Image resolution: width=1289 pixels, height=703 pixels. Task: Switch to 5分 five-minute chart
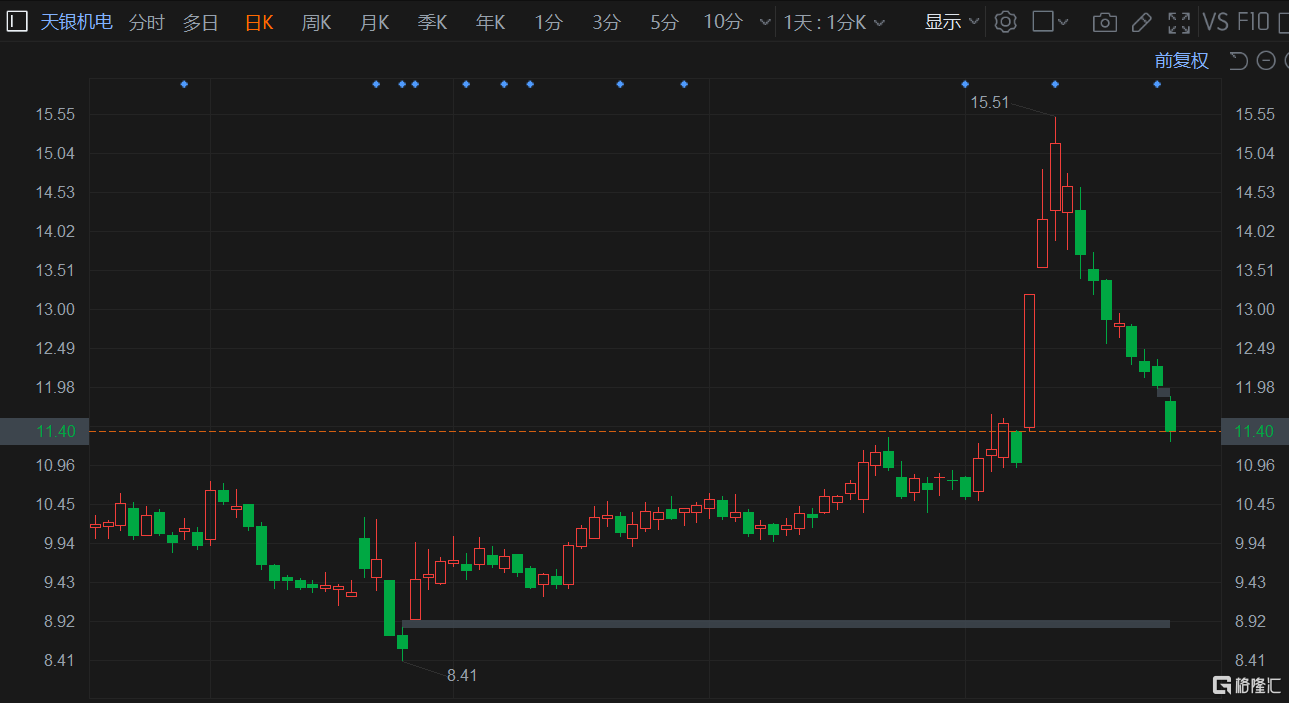664,22
